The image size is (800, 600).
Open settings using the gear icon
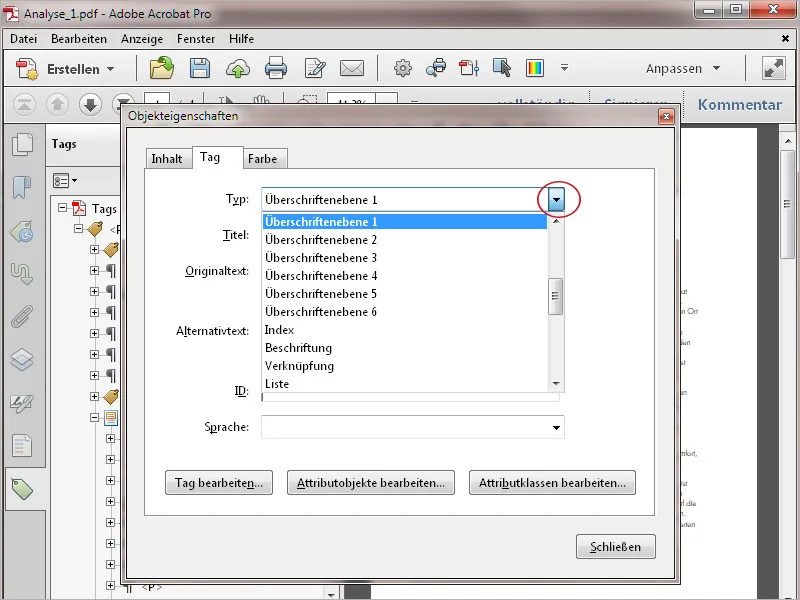(403, 68)
